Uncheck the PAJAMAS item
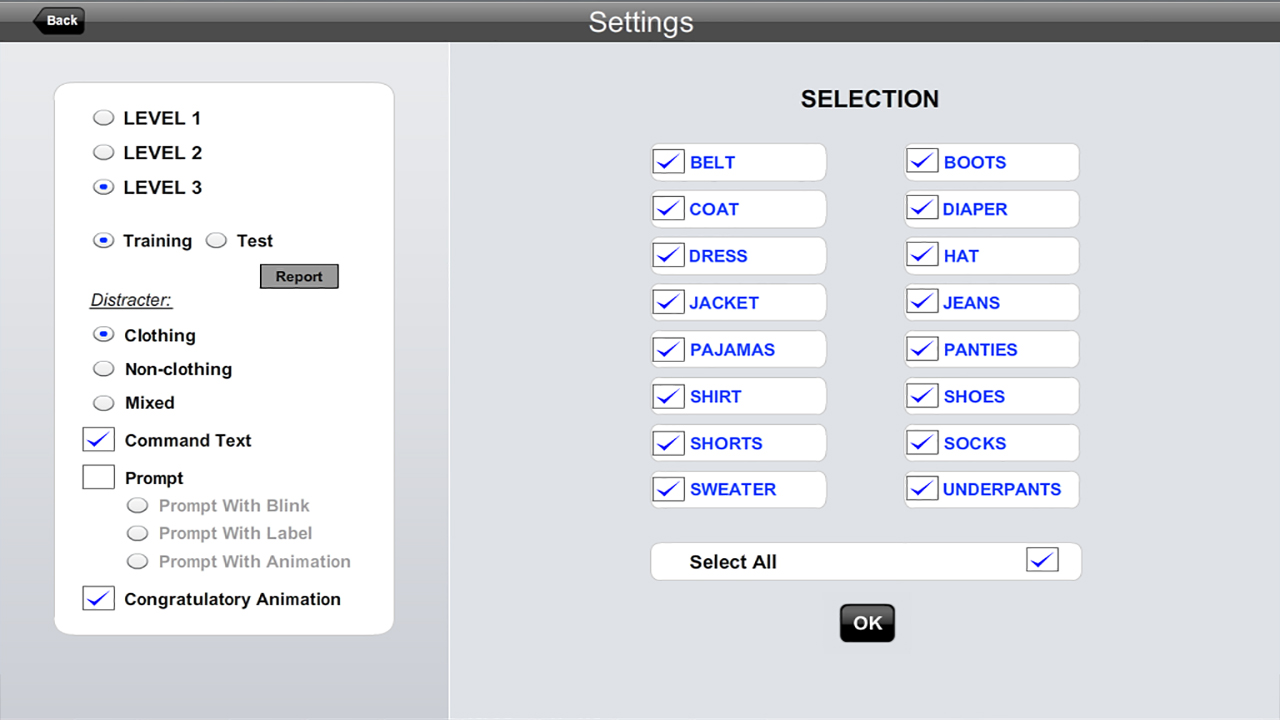 pos(668,349)
